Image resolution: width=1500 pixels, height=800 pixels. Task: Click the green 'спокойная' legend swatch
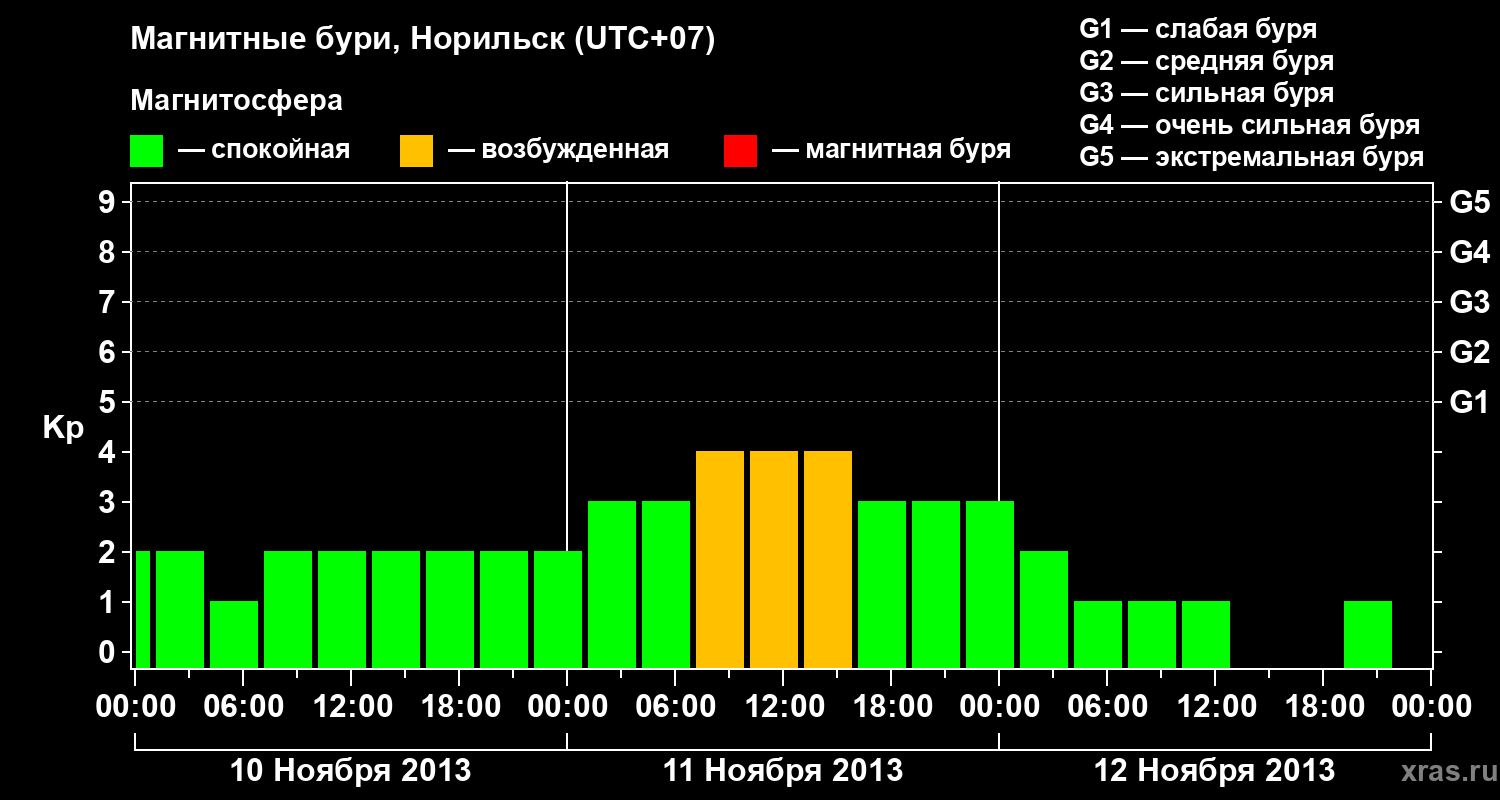pyautogui.click(x=147, y=151)
